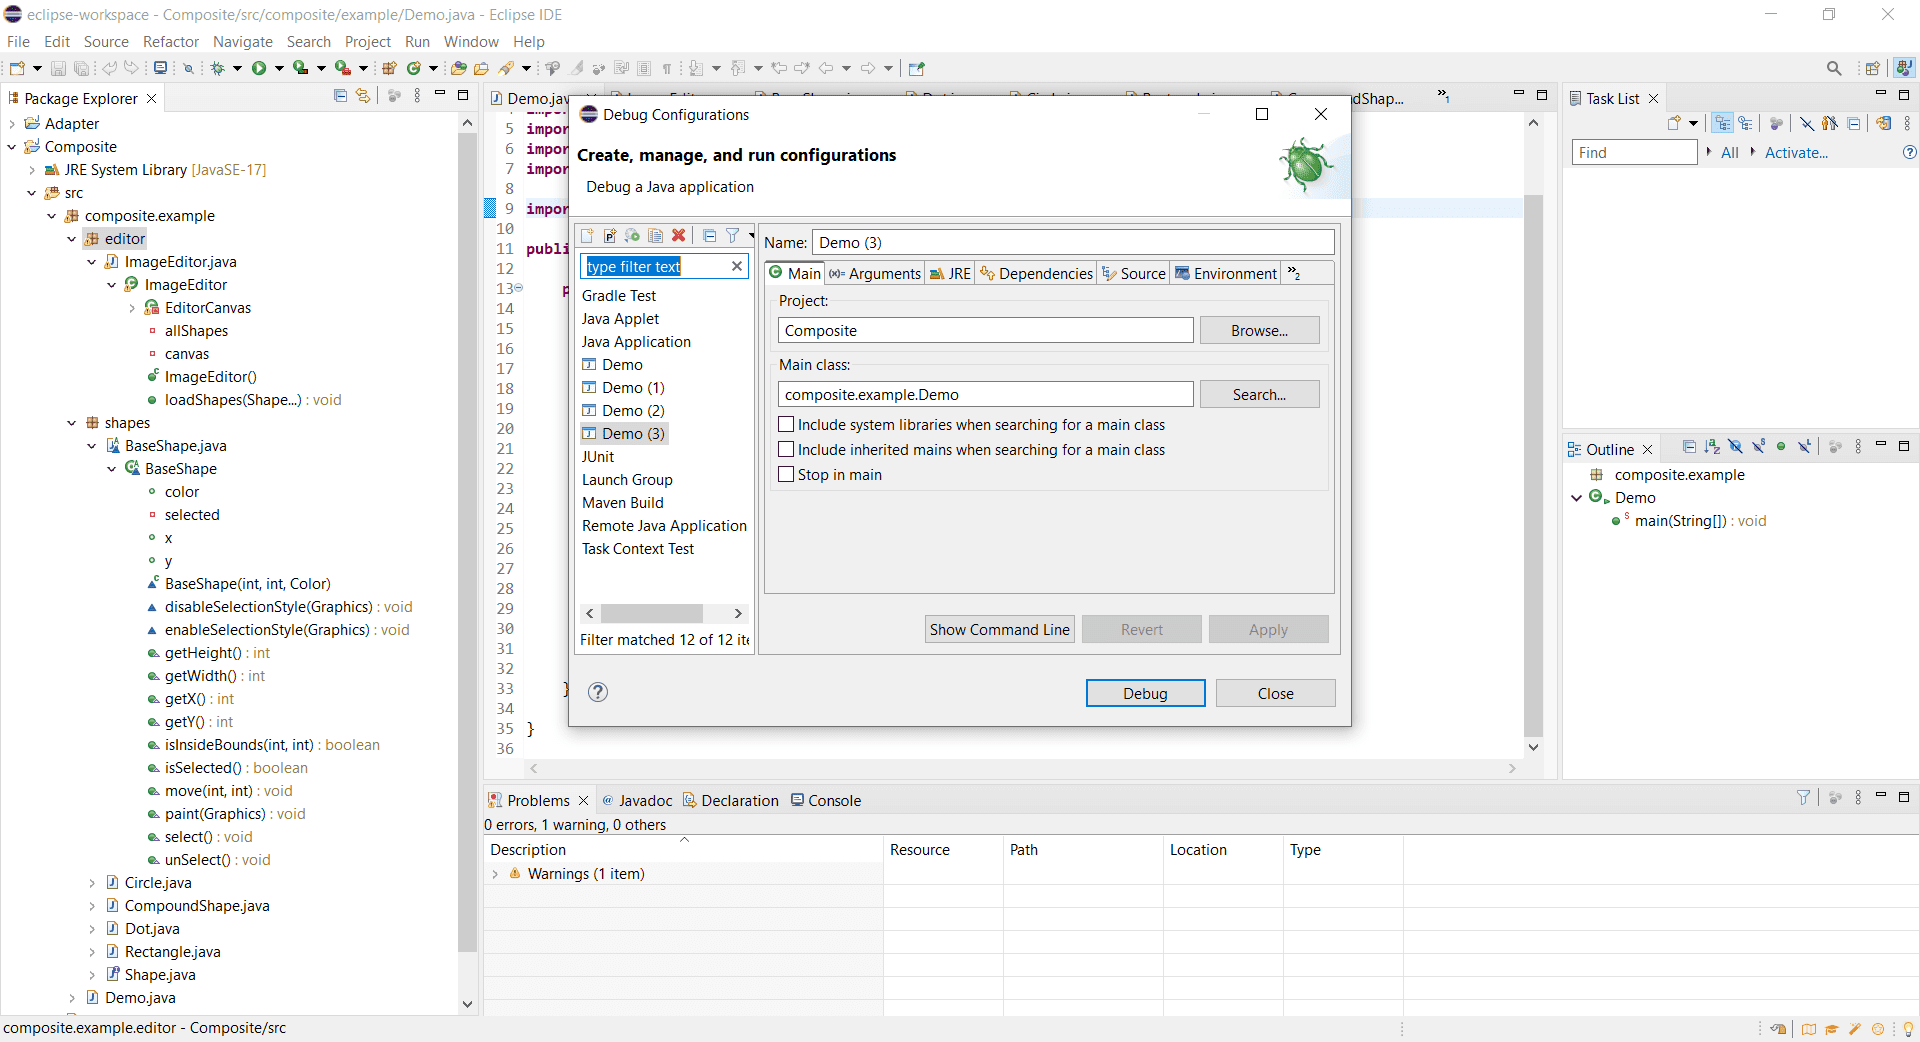
Task: Click Close button in Debug Configurations
Action: (x=1275, y=693)
